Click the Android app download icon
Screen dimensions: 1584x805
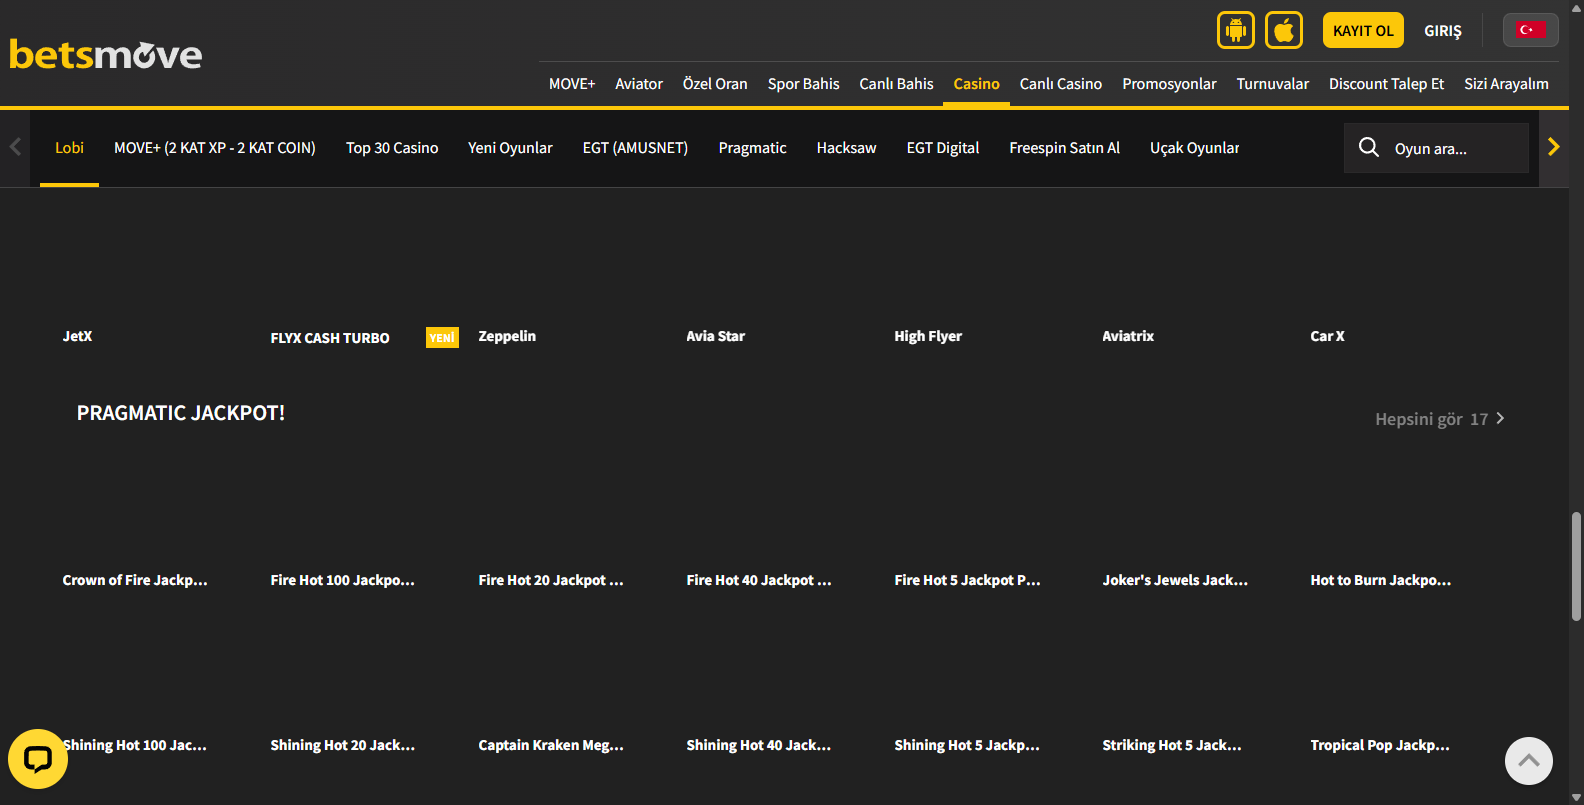pos(1235,30)
